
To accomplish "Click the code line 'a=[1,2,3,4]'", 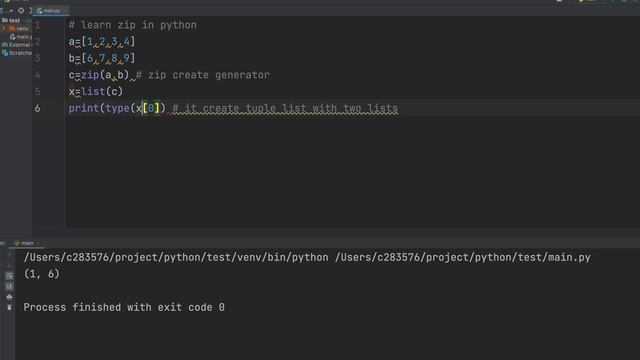I will tap(102, 42).
